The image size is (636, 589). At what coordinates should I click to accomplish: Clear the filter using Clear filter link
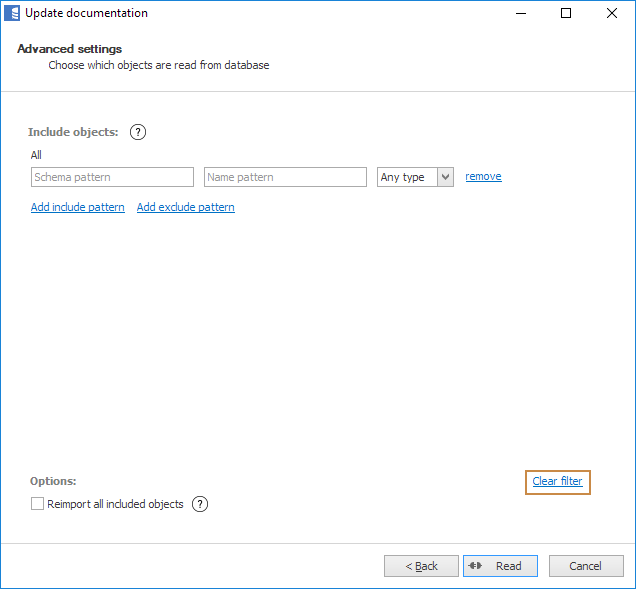tap(557, 481)
